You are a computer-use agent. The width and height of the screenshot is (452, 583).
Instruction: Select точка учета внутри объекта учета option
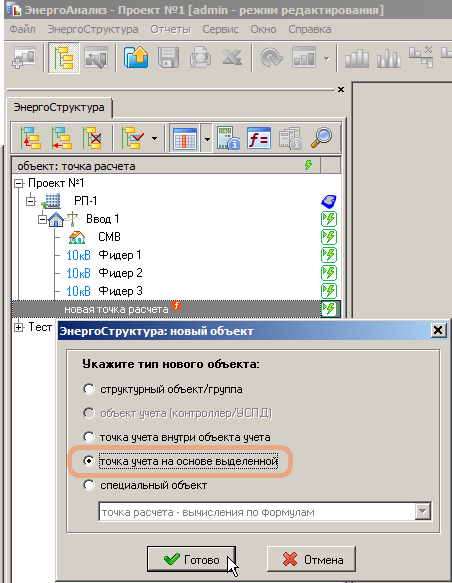pos(89,437)
